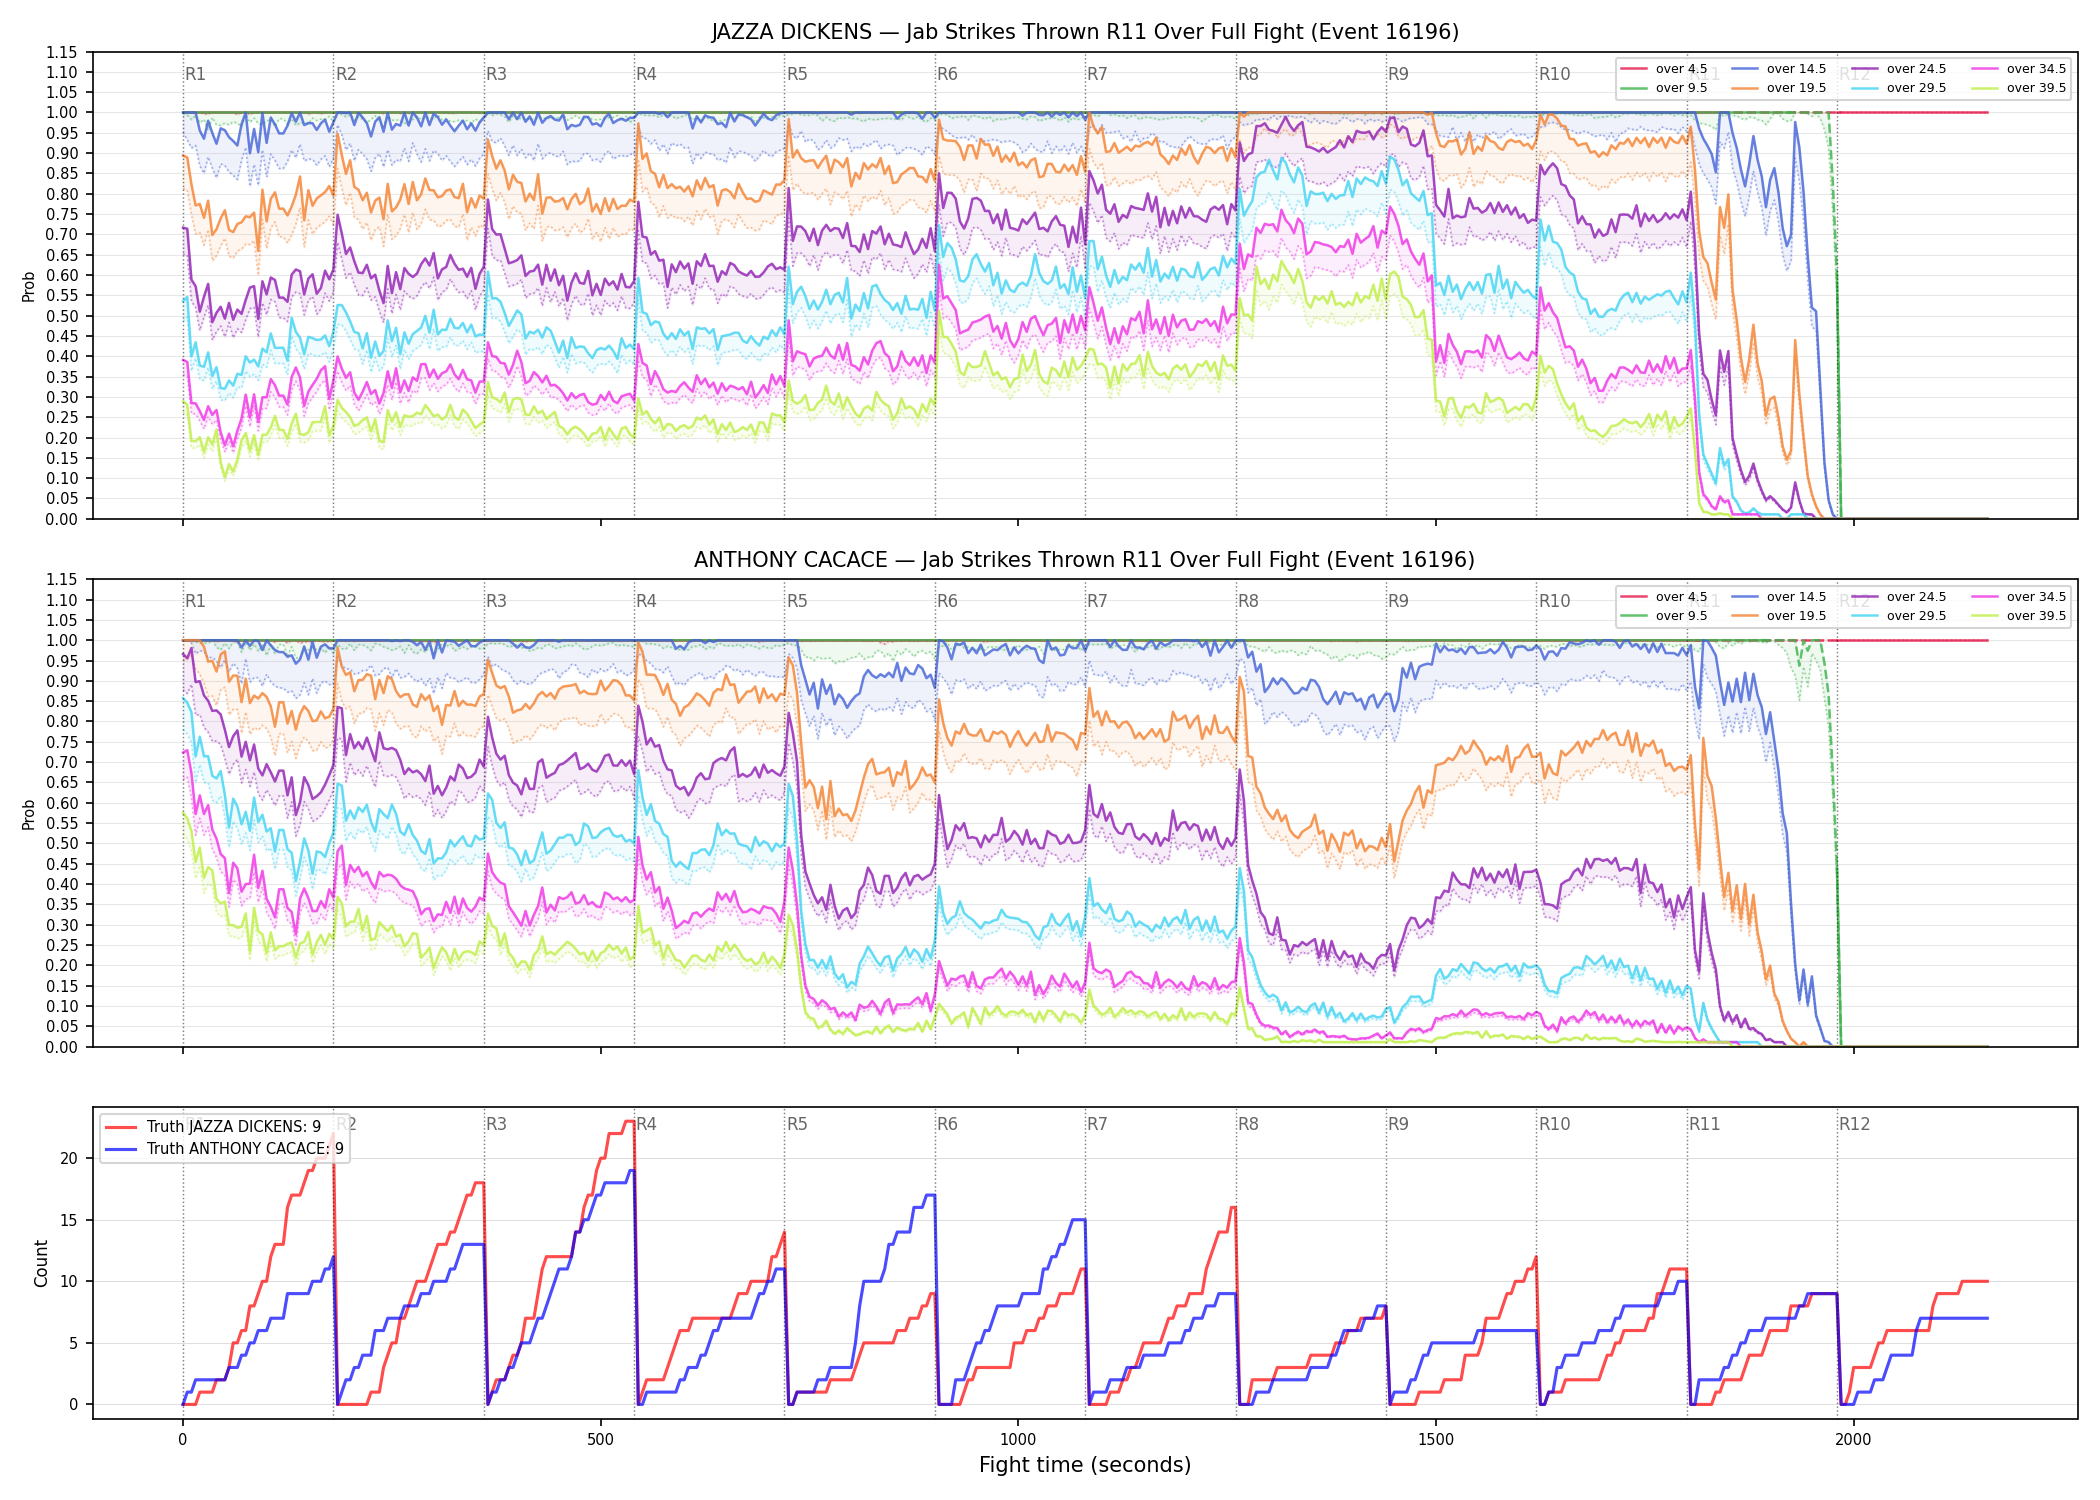Select 'over 24.5' in Cacace chart legend
This screenshot has height=1500, width=2100.
pyautogui.click(x=1899, y=597)
